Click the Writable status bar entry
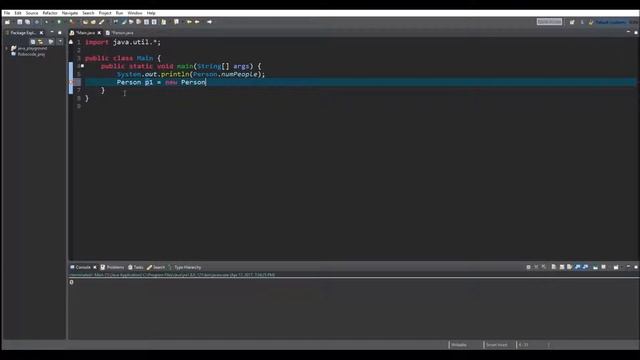The width and height of the screenshot is (640, 360). [x=459, y=345]
